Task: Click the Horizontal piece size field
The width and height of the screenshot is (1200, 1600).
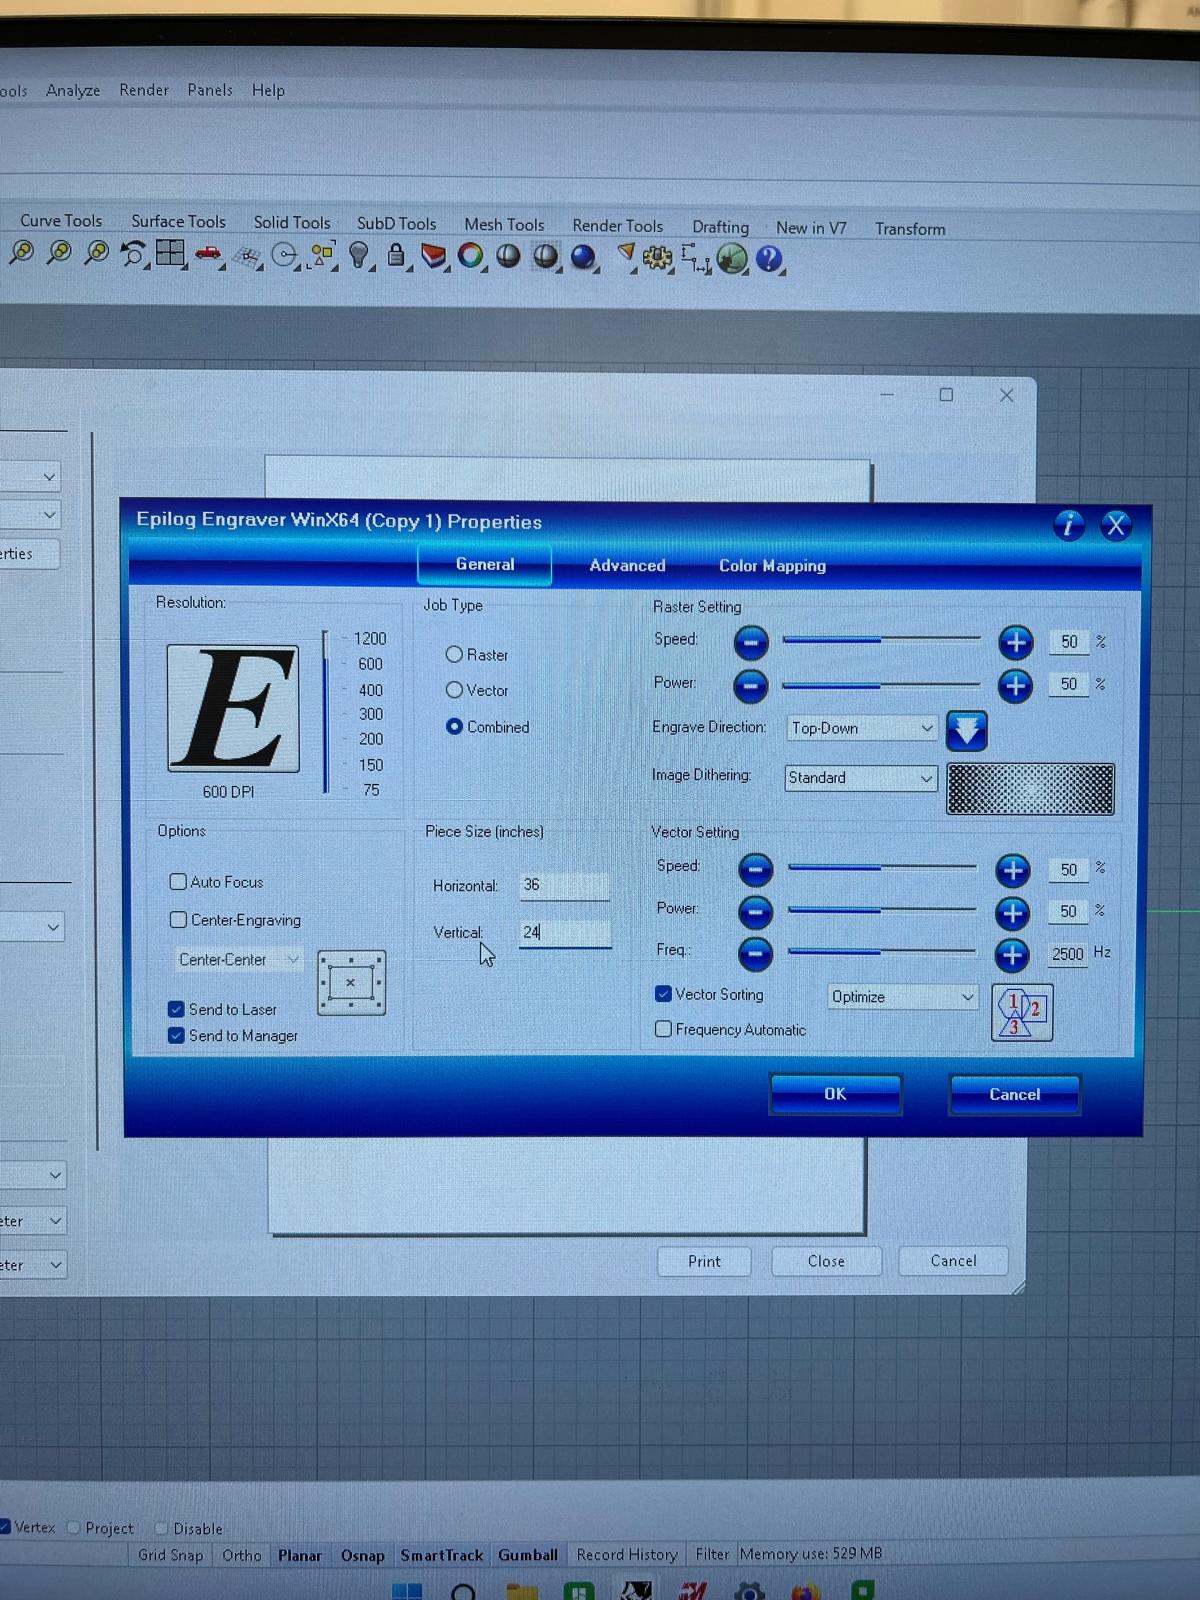Action: click(x=564, y=886)
